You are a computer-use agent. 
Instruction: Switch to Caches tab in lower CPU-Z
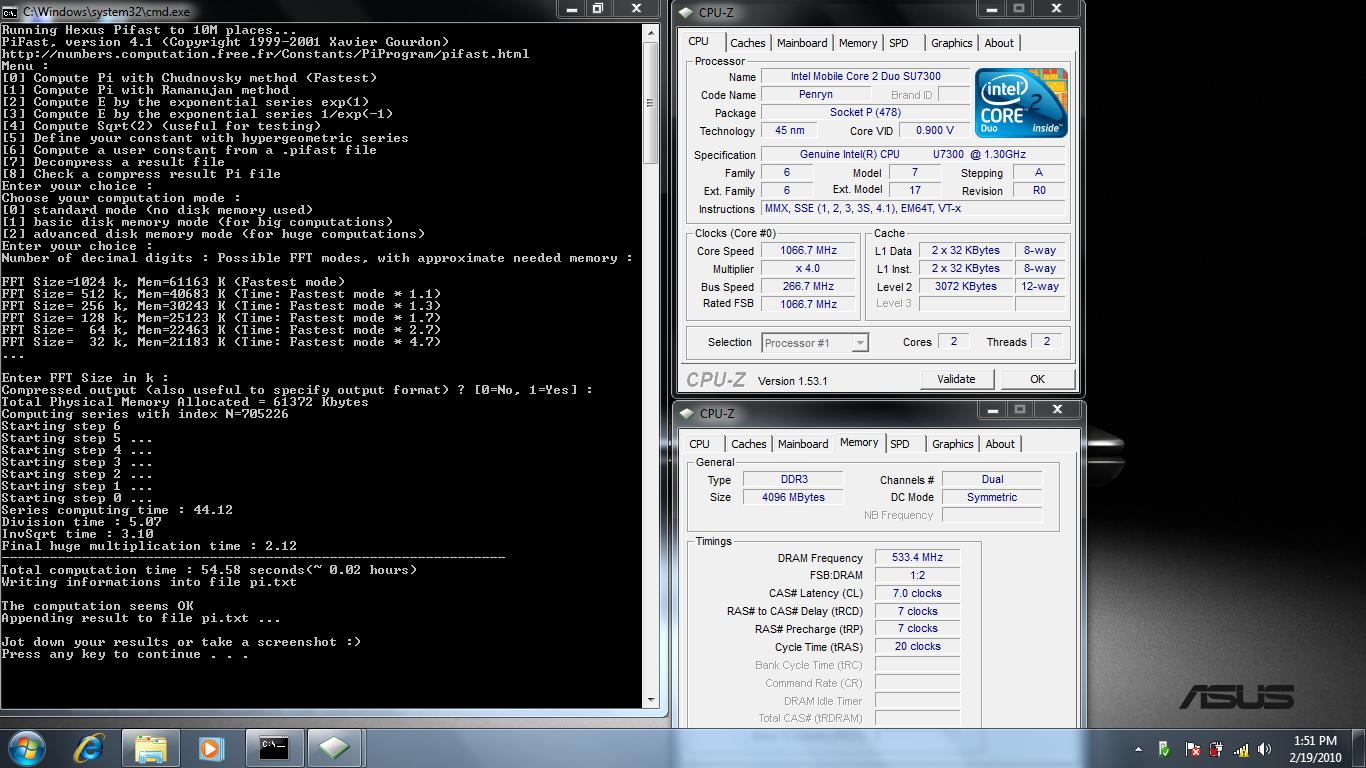(x=749, y=444)
